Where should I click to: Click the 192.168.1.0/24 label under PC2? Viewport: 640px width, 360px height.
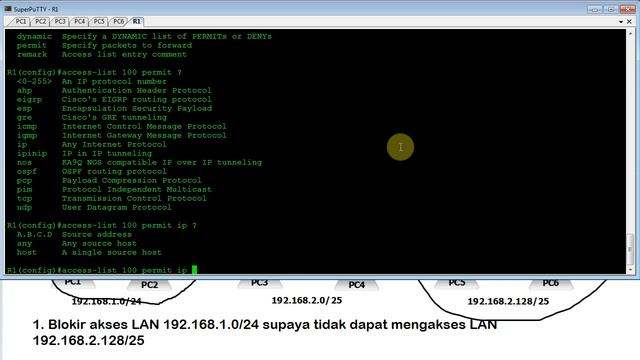[x=107, y=301]
